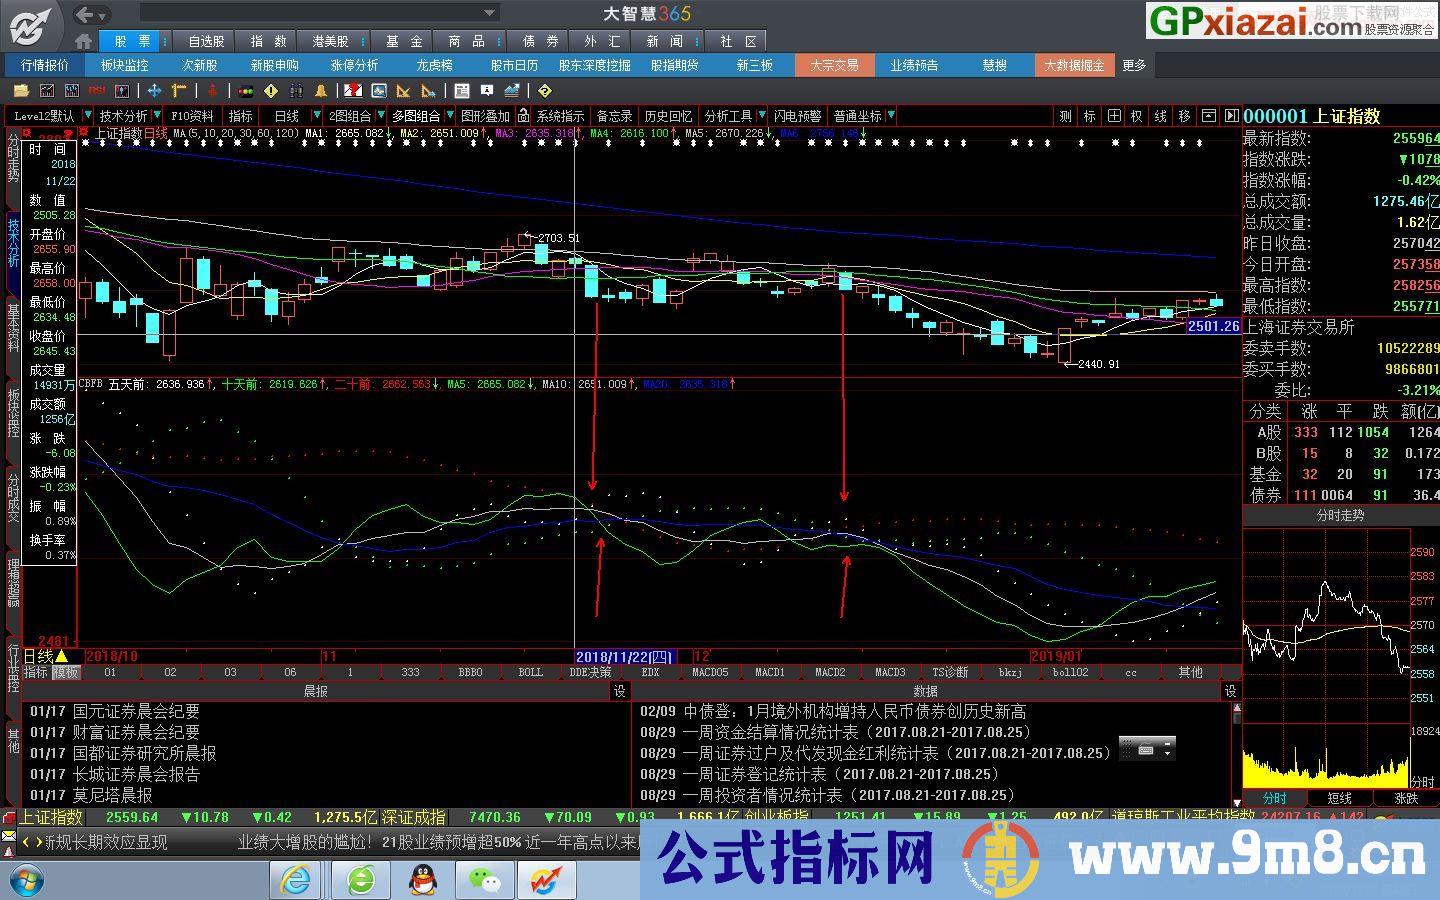Viewport: 1440px width, 900px height.
Task: Toggle 模板 template mode under chart
Action: tap(65, 672)
